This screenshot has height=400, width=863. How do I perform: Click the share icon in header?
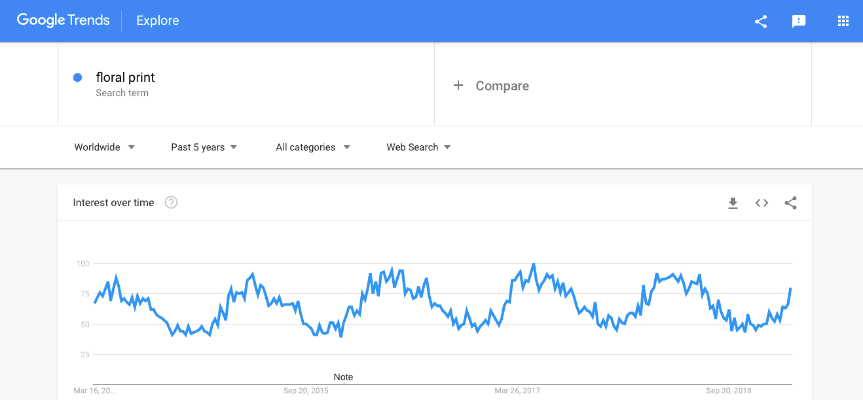click(x=761, y=21)
